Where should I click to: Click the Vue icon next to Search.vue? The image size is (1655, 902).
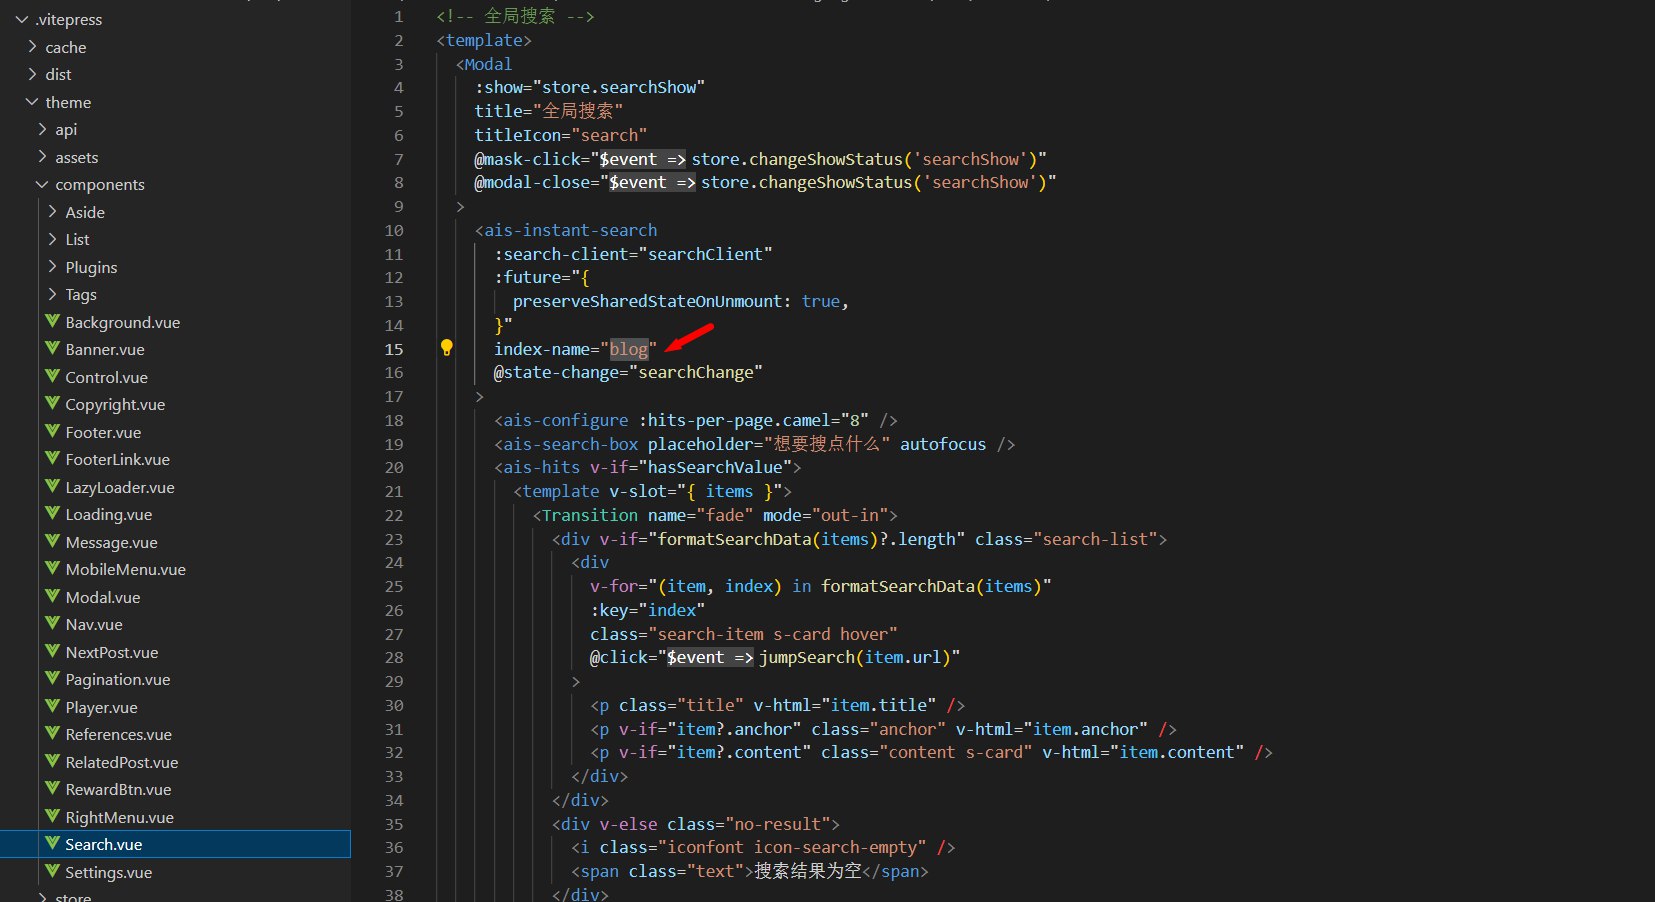52,844
